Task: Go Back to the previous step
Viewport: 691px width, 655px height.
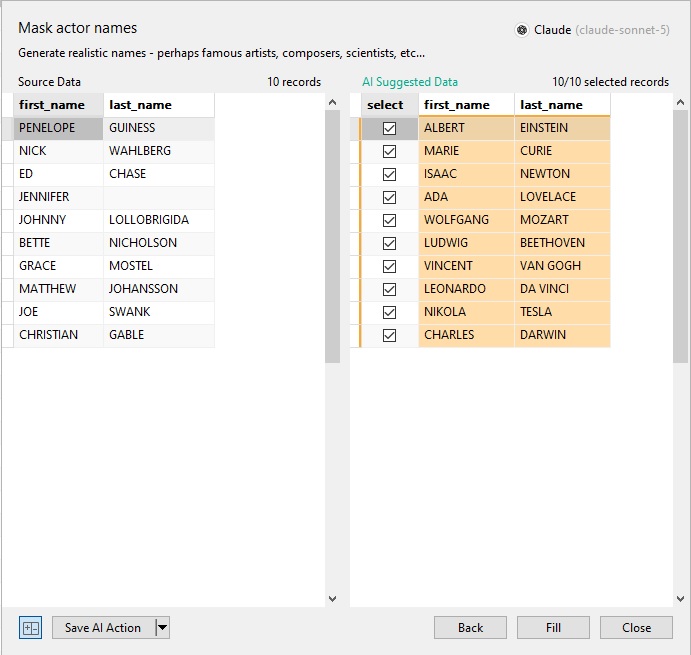Action: [x=470, y=627]
